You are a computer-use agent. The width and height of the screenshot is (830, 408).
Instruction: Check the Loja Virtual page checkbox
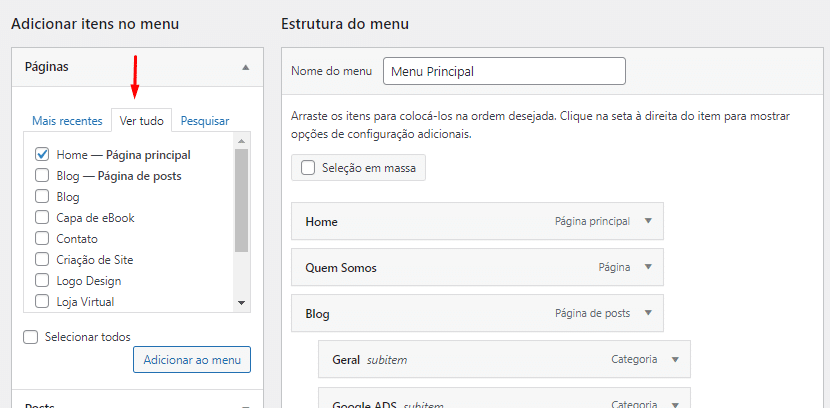tap(42, 301)
